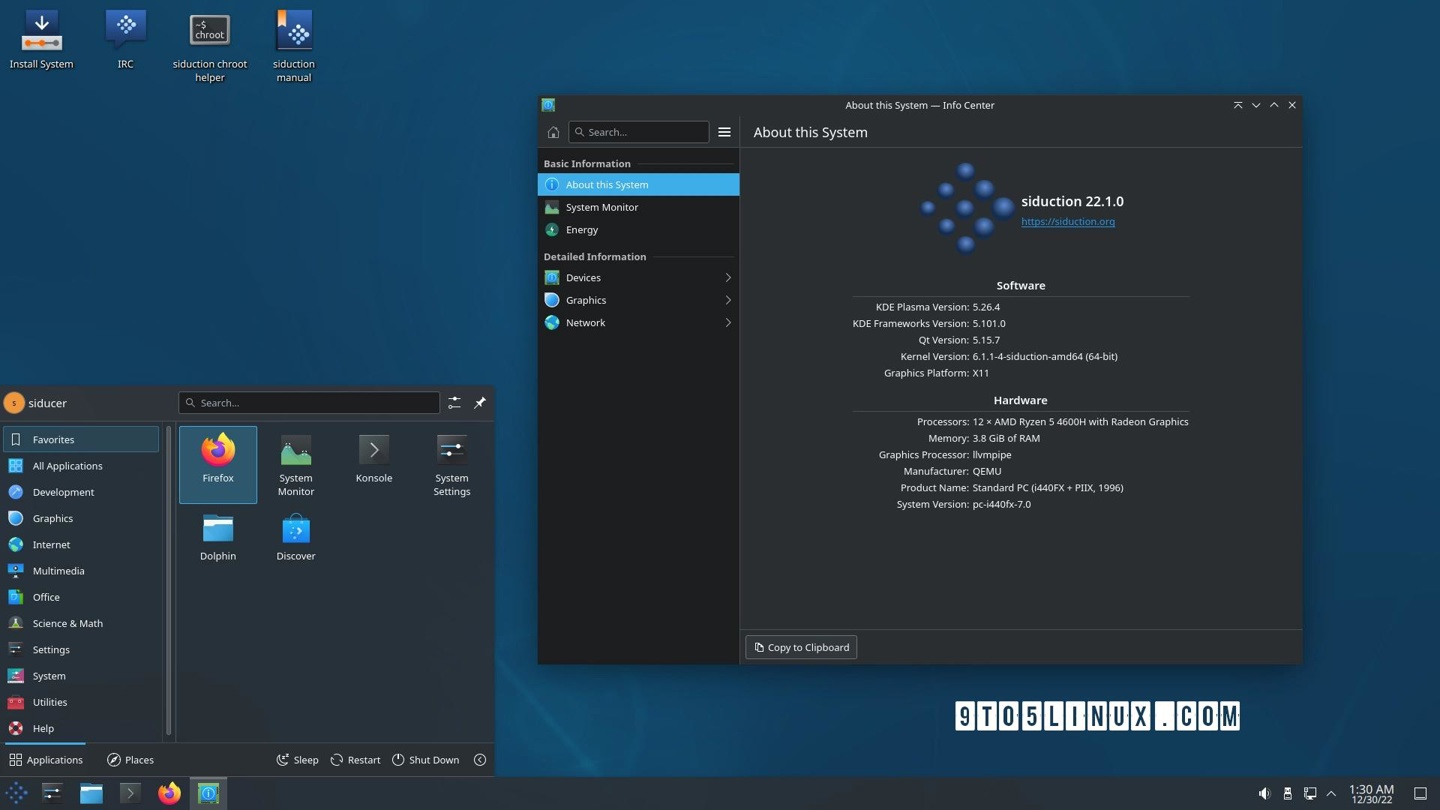Expand the Graphics category in Info Center
Viewport: 1440px width, 810px height.
pos(638,300)
